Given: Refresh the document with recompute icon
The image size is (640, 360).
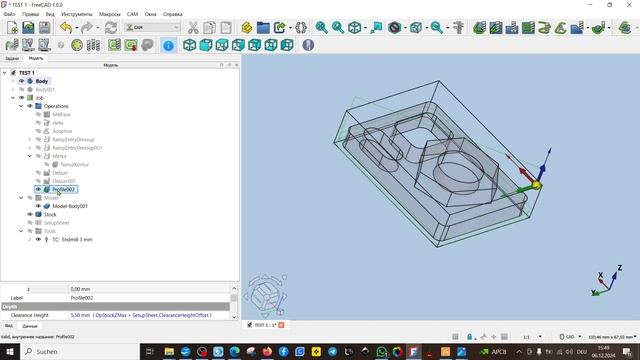Looking at the screenshot, I should click(111, 28).
